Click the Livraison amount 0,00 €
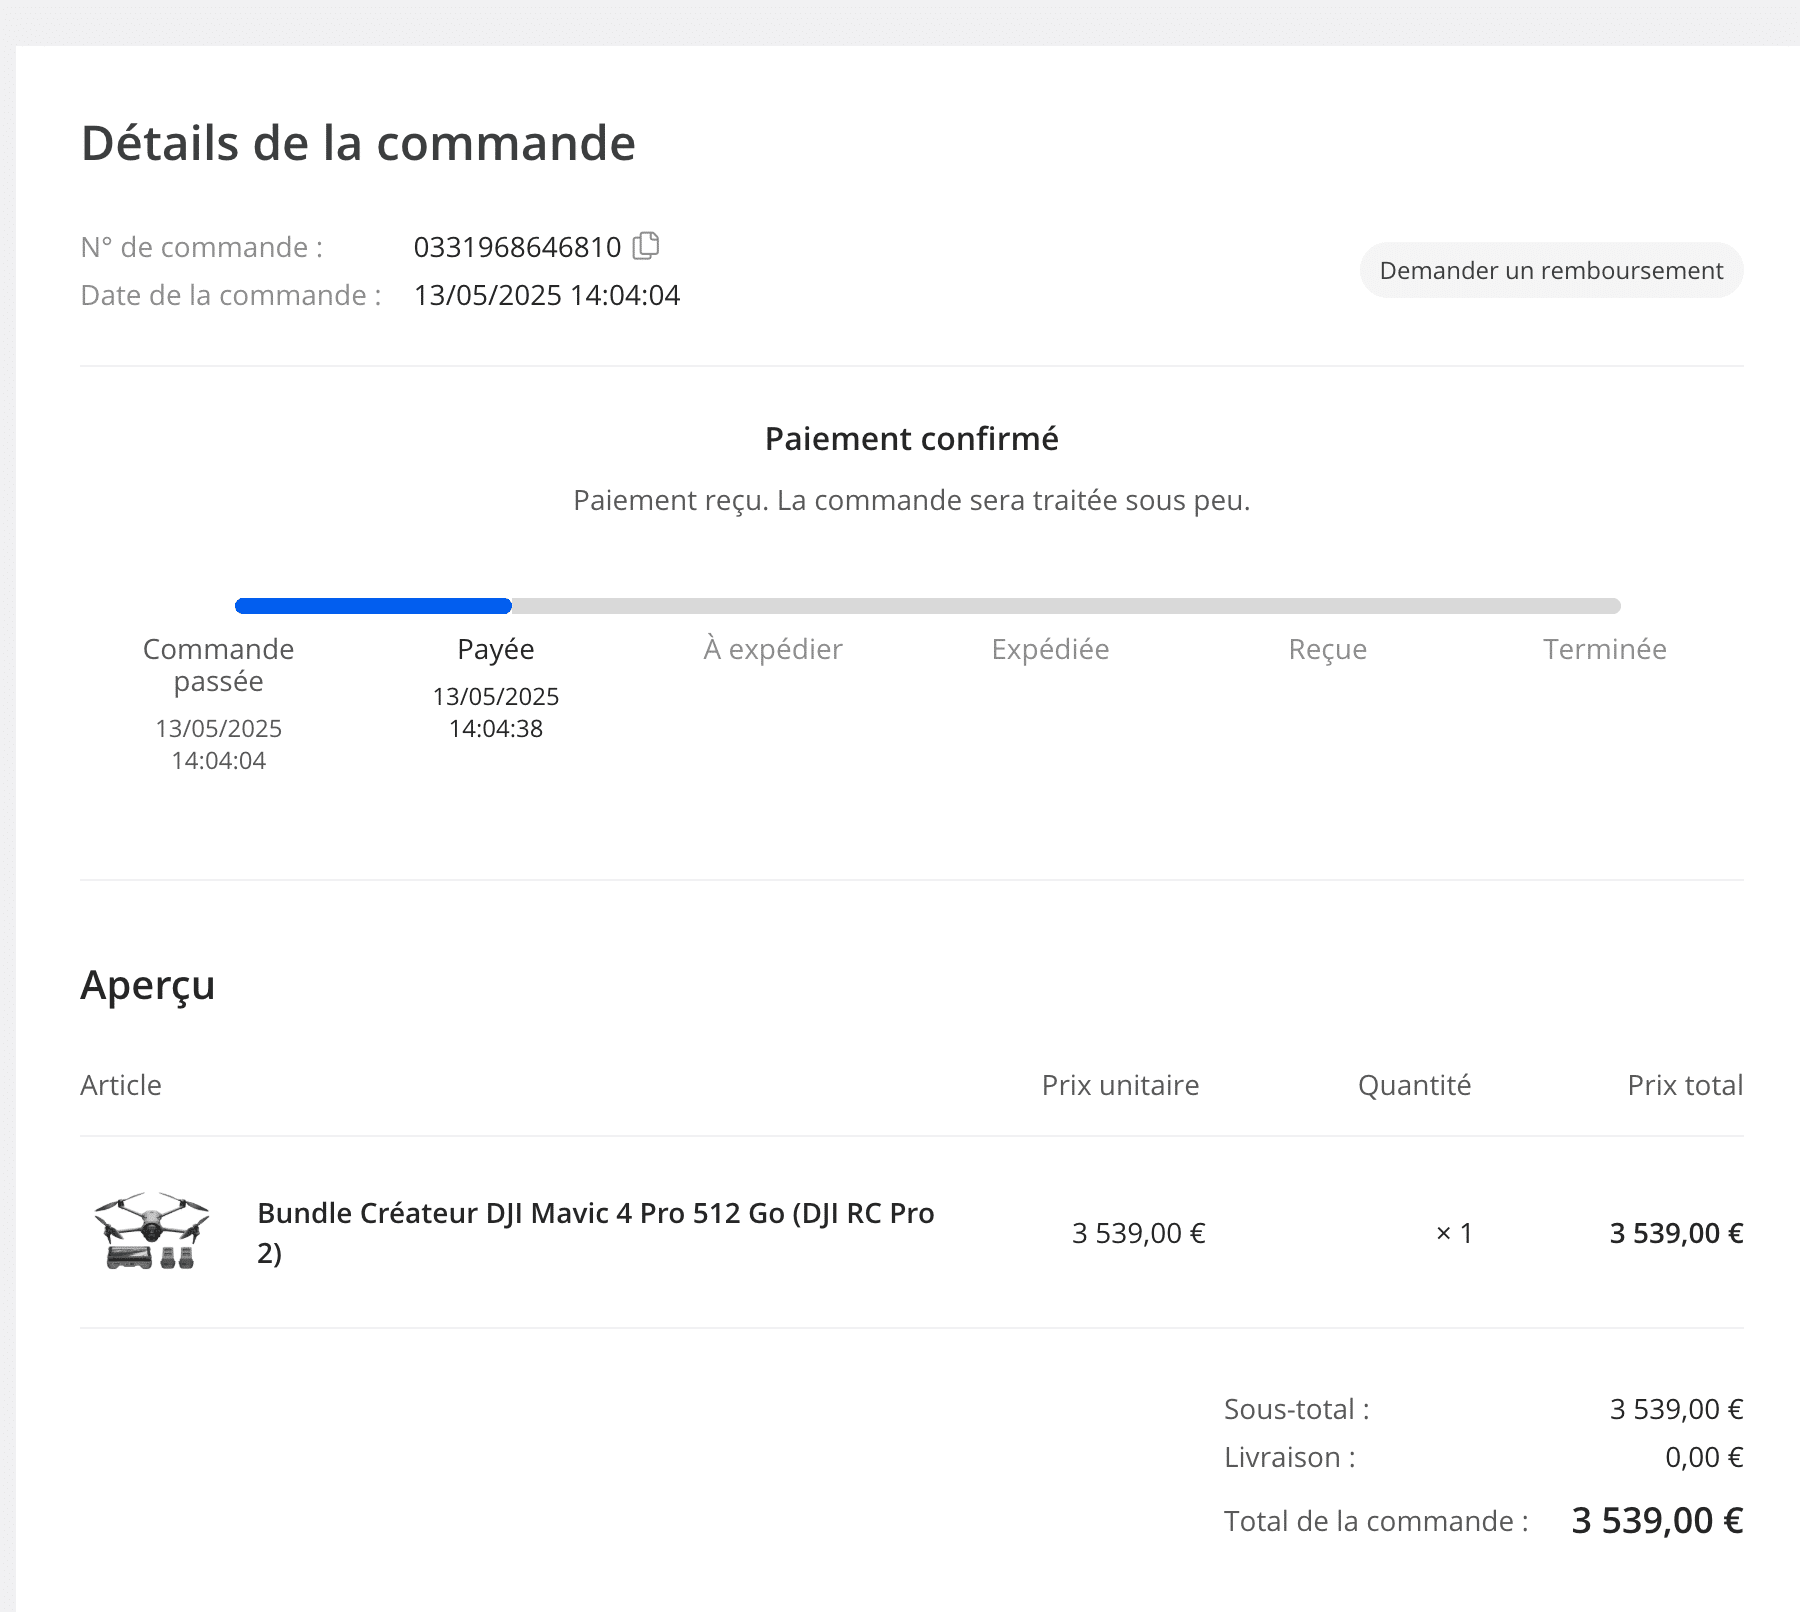 pyautogui.click(x=1704, y=1457)
